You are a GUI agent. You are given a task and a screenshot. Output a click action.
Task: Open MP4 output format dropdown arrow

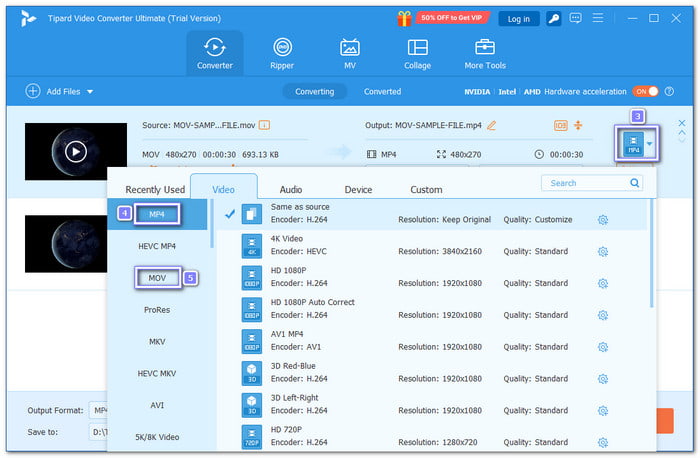click(650, 144)
